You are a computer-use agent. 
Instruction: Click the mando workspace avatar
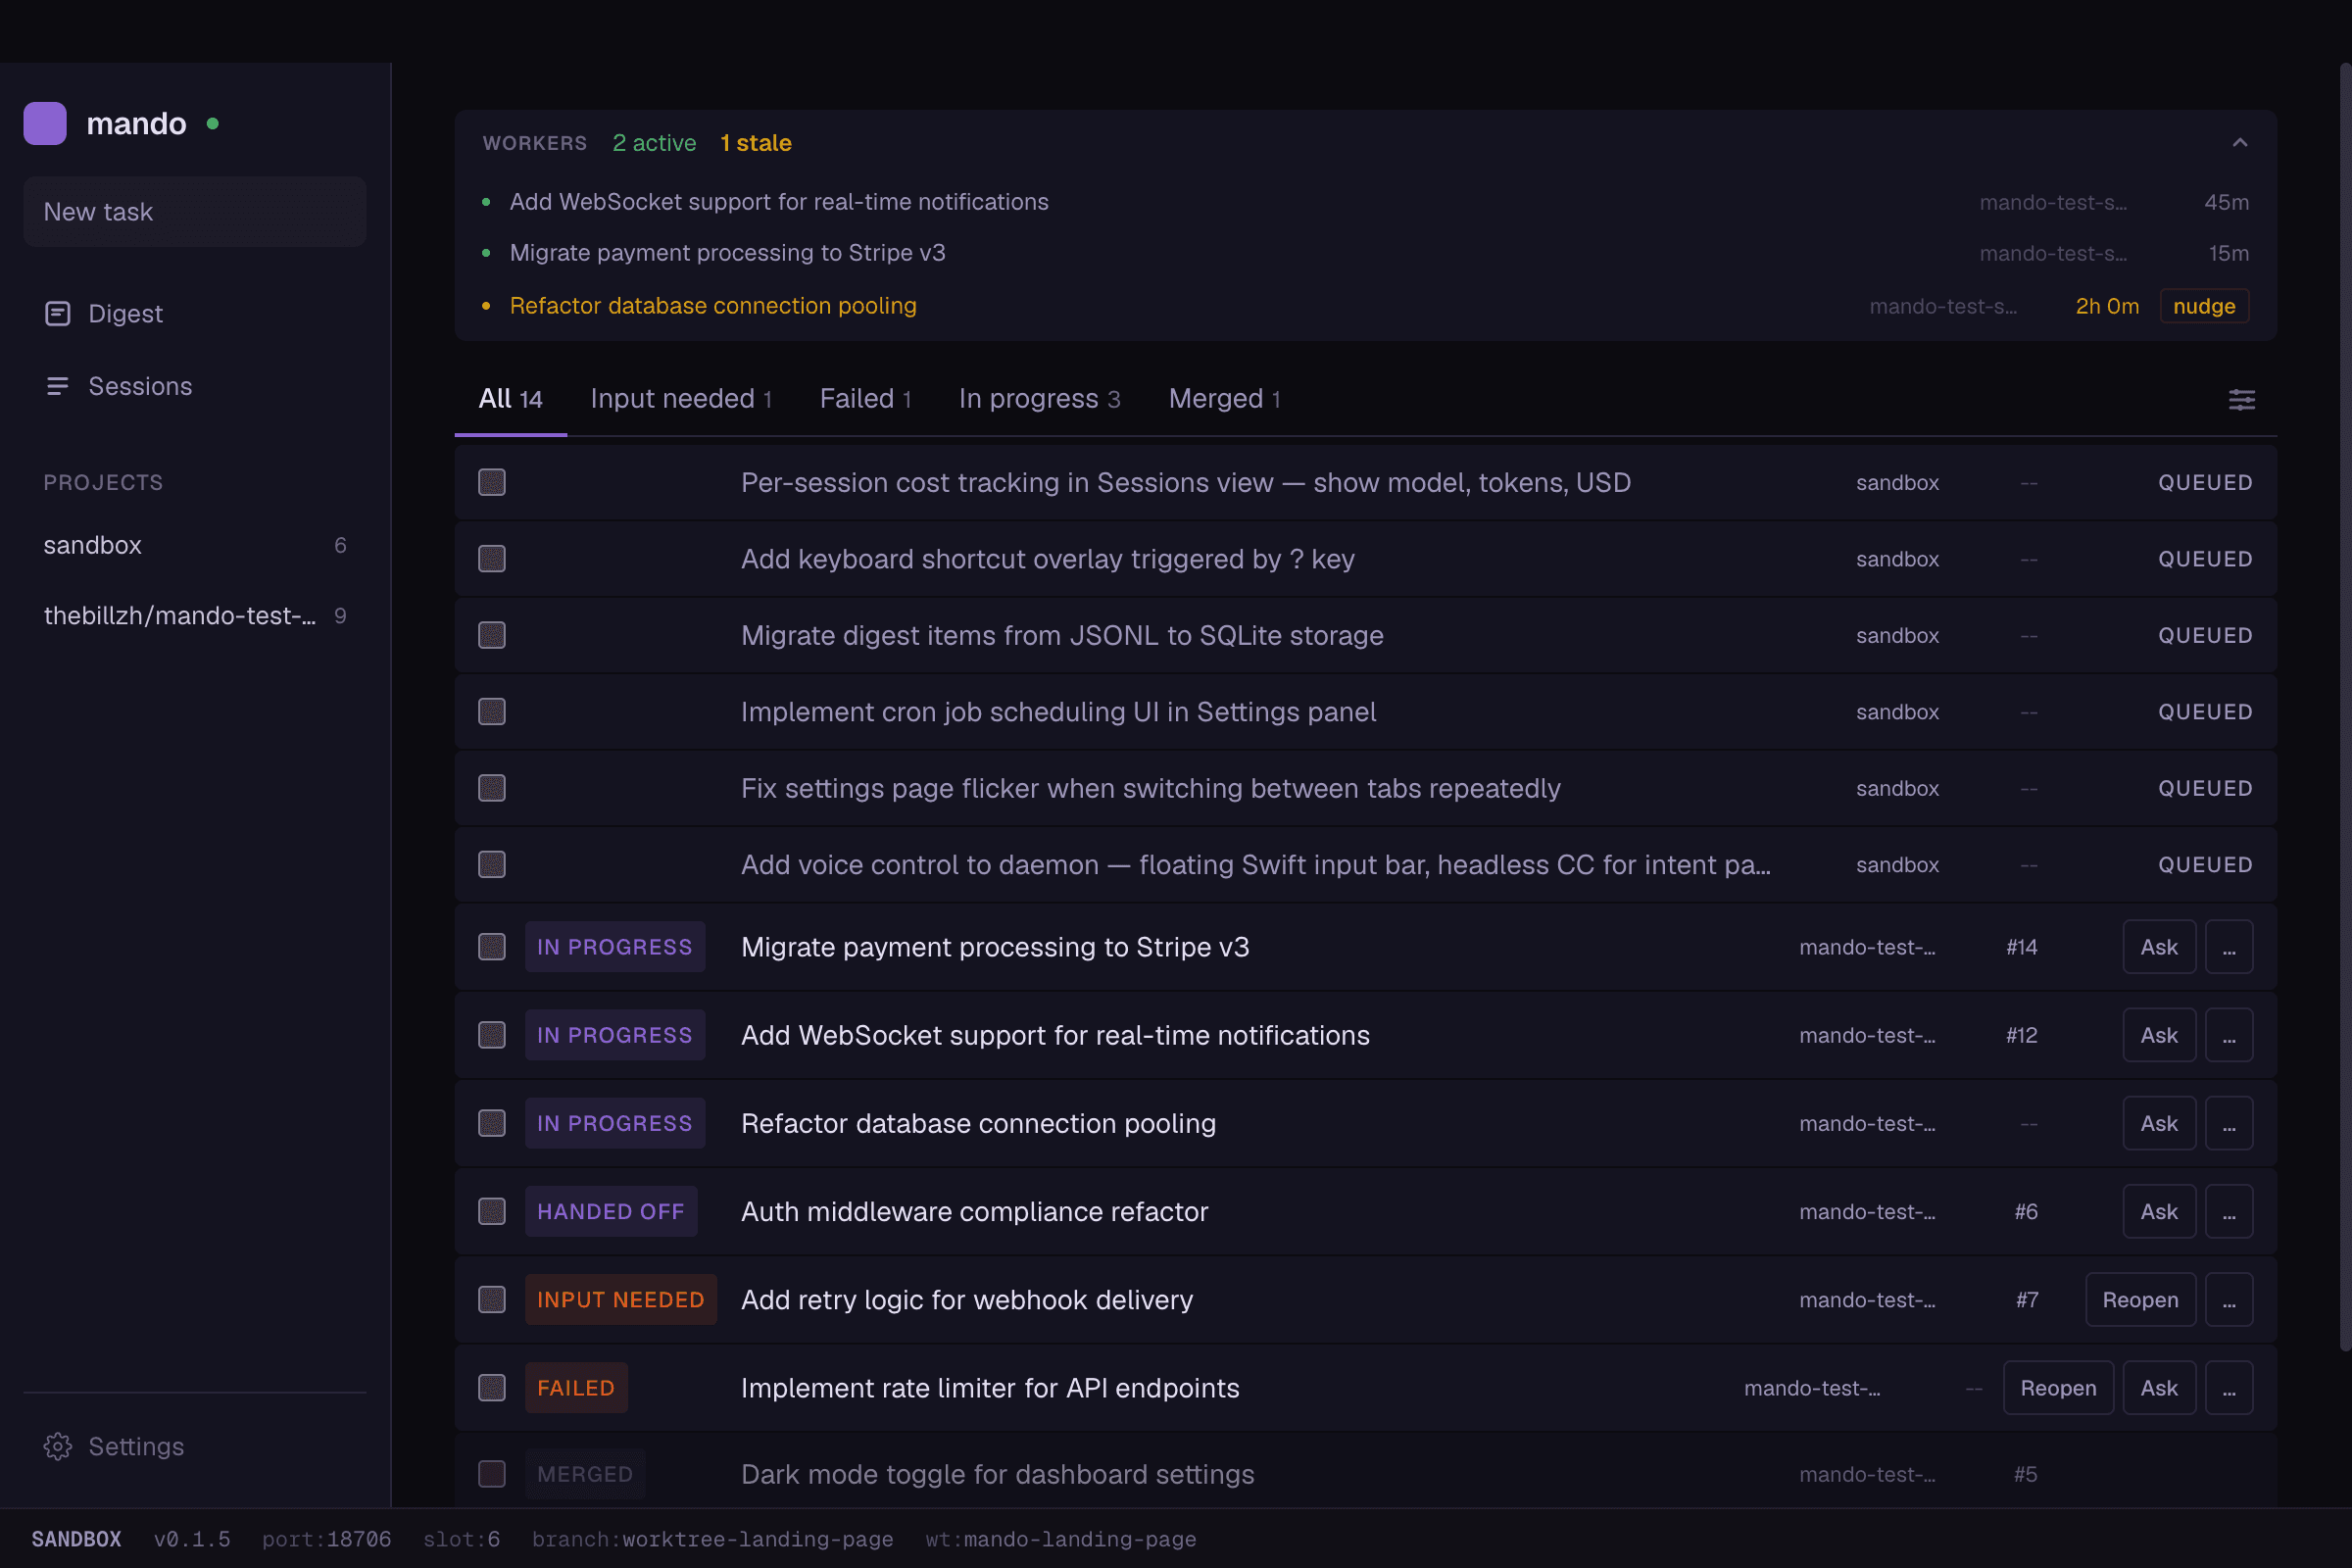pyautogui.click(x=45, y=122)
